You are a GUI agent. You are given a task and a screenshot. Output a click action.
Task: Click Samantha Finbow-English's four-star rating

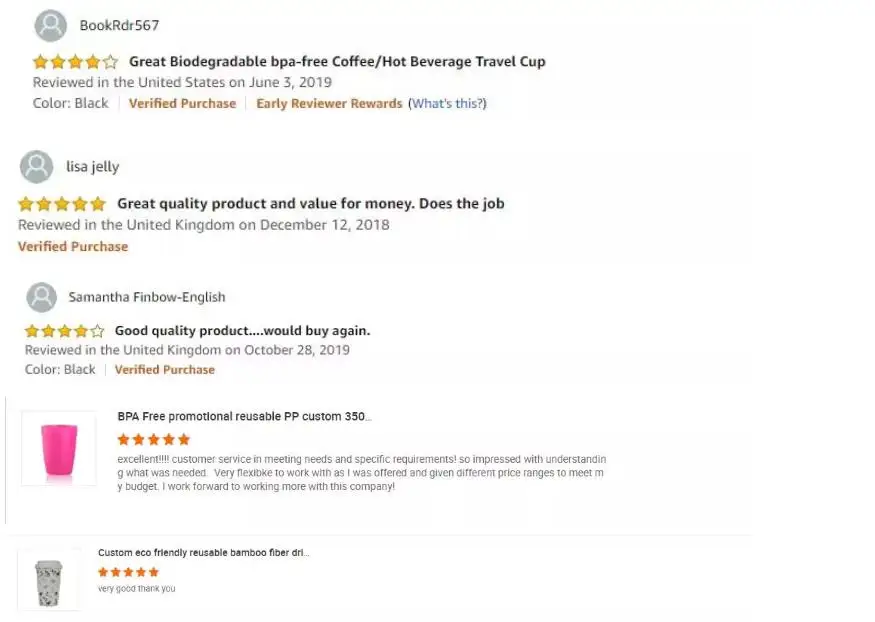click(64, 331)
